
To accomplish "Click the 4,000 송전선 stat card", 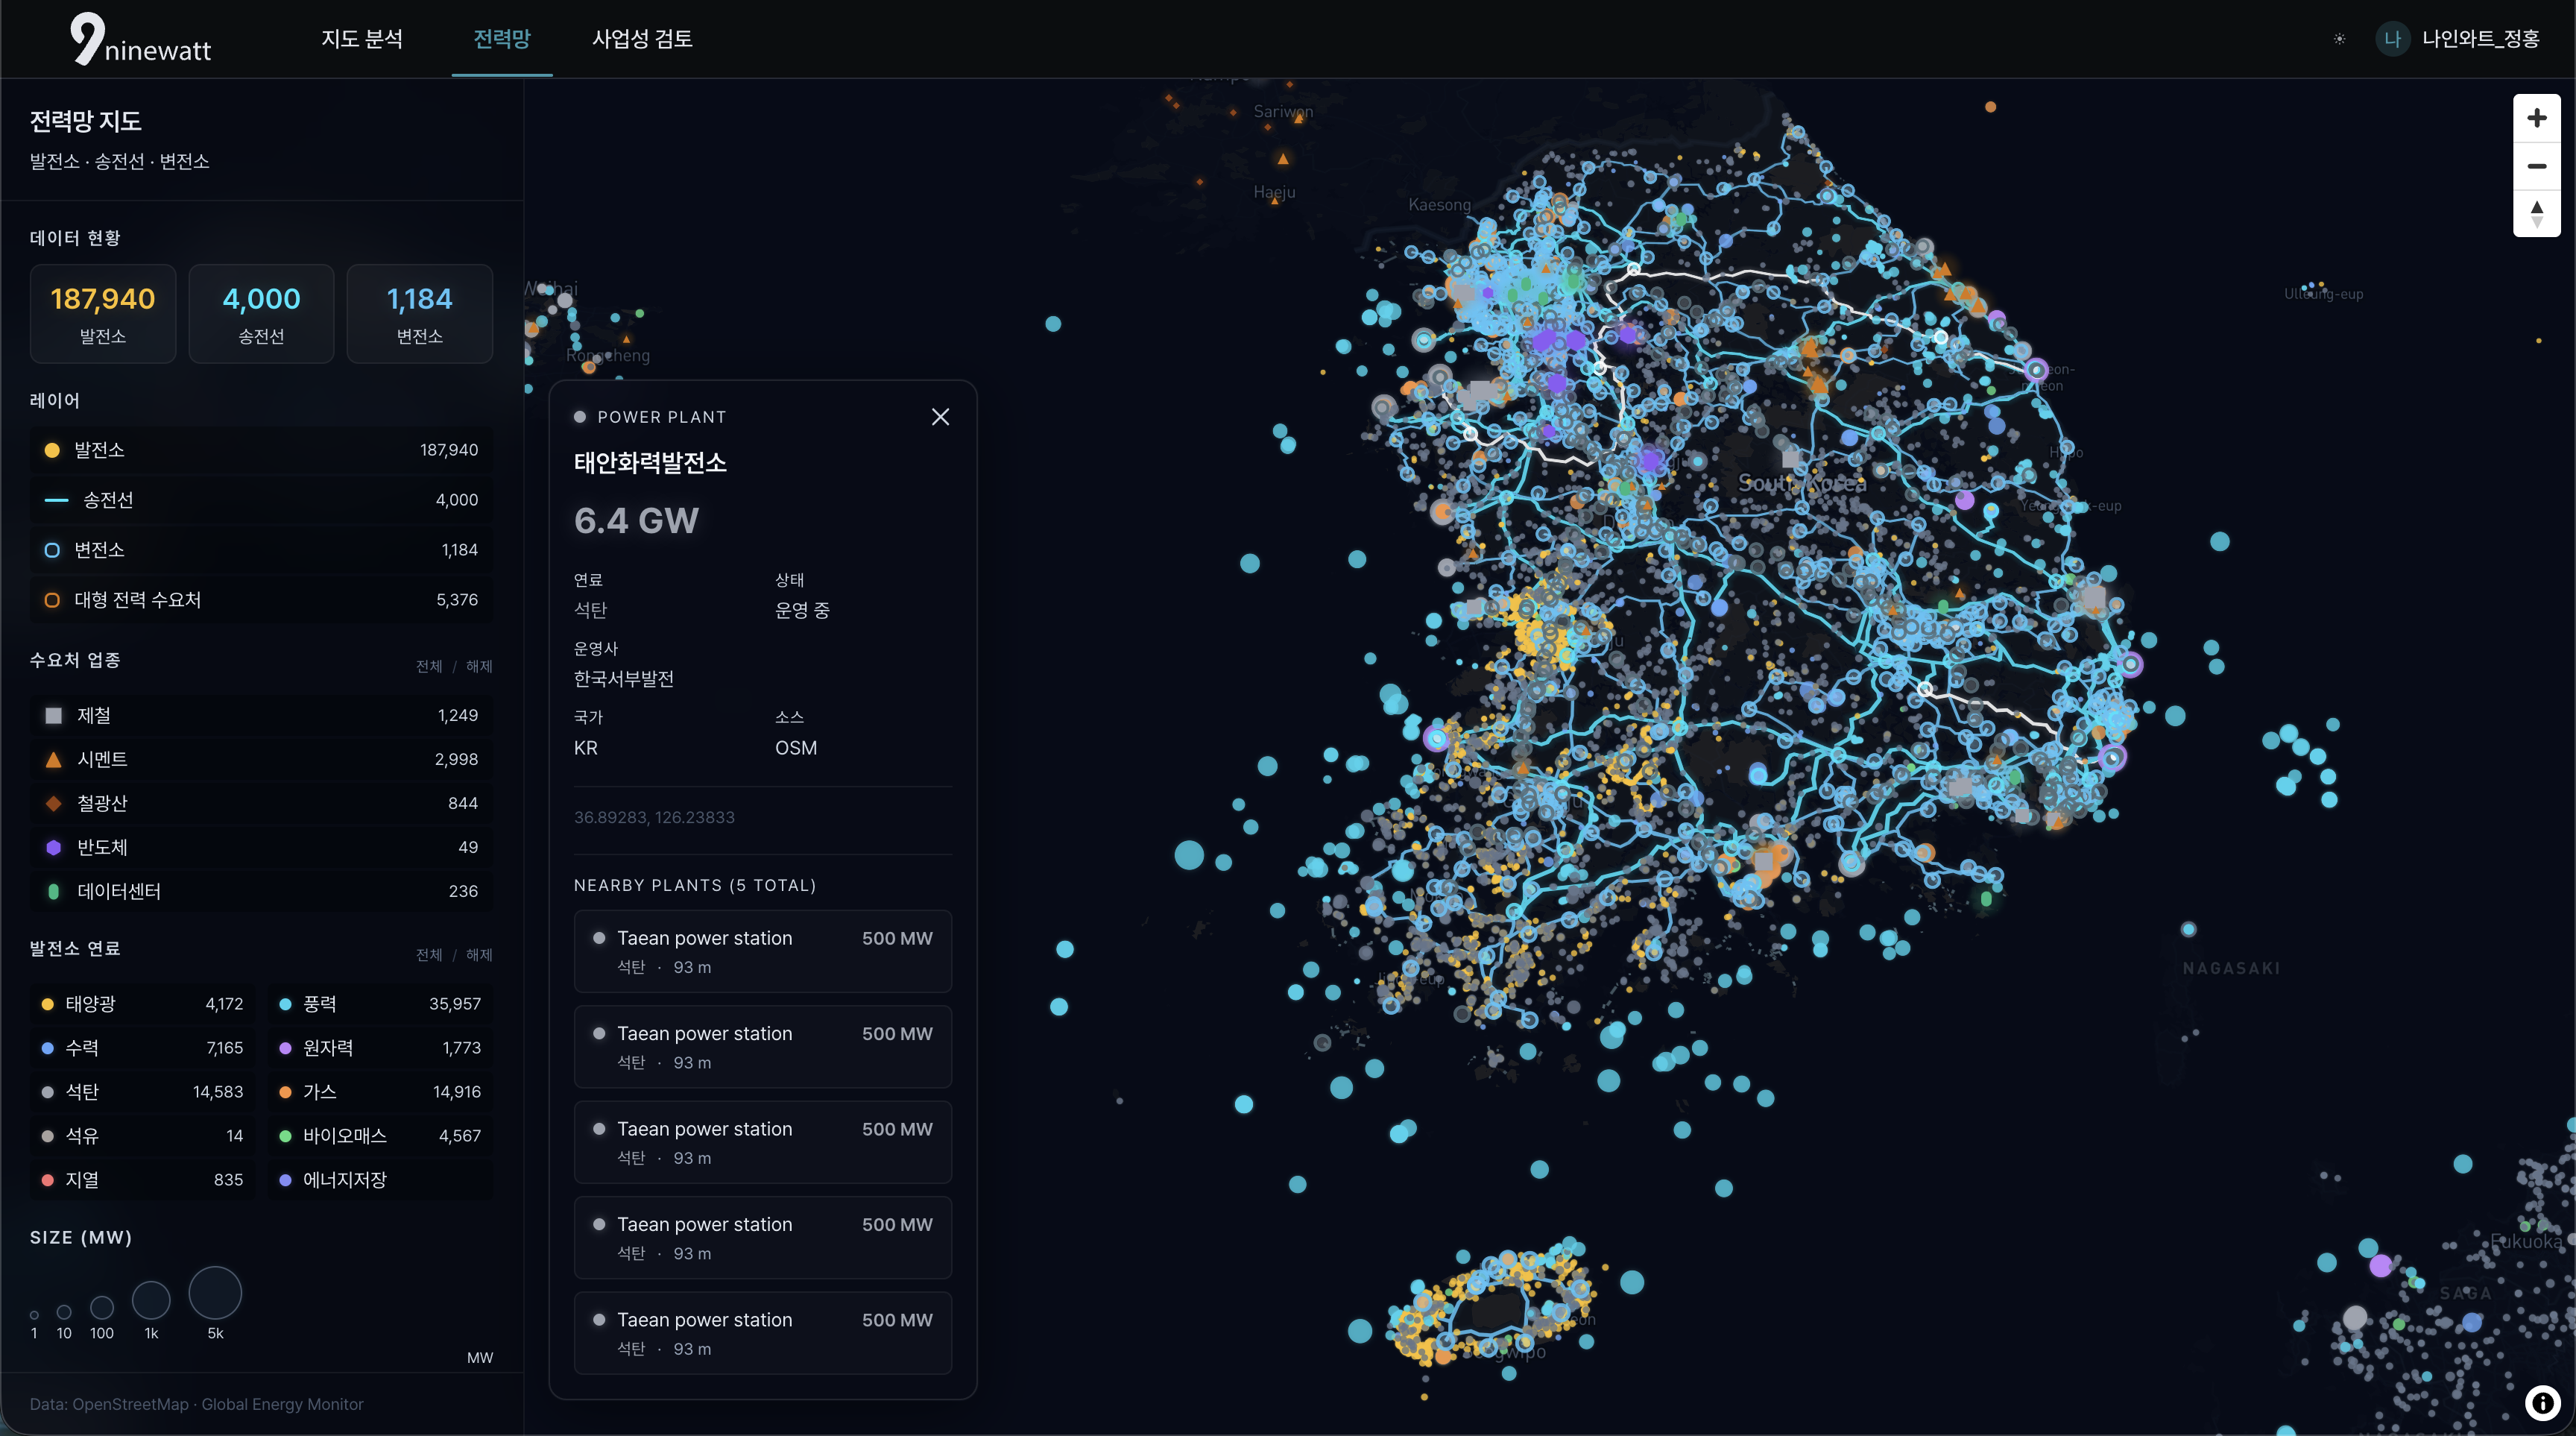I will [261, 314].
